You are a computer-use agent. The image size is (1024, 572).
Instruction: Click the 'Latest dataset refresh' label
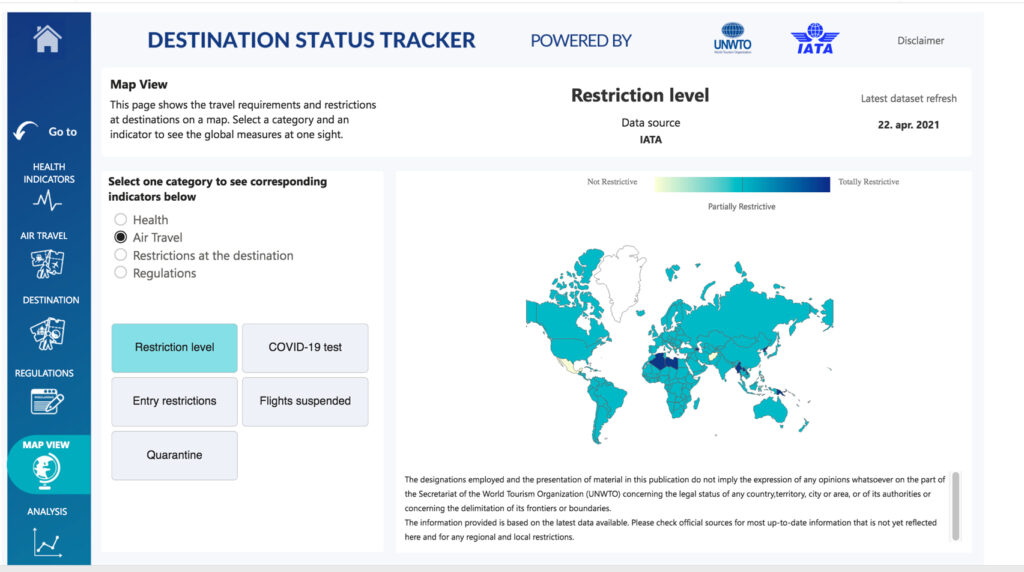coord(908,99)
